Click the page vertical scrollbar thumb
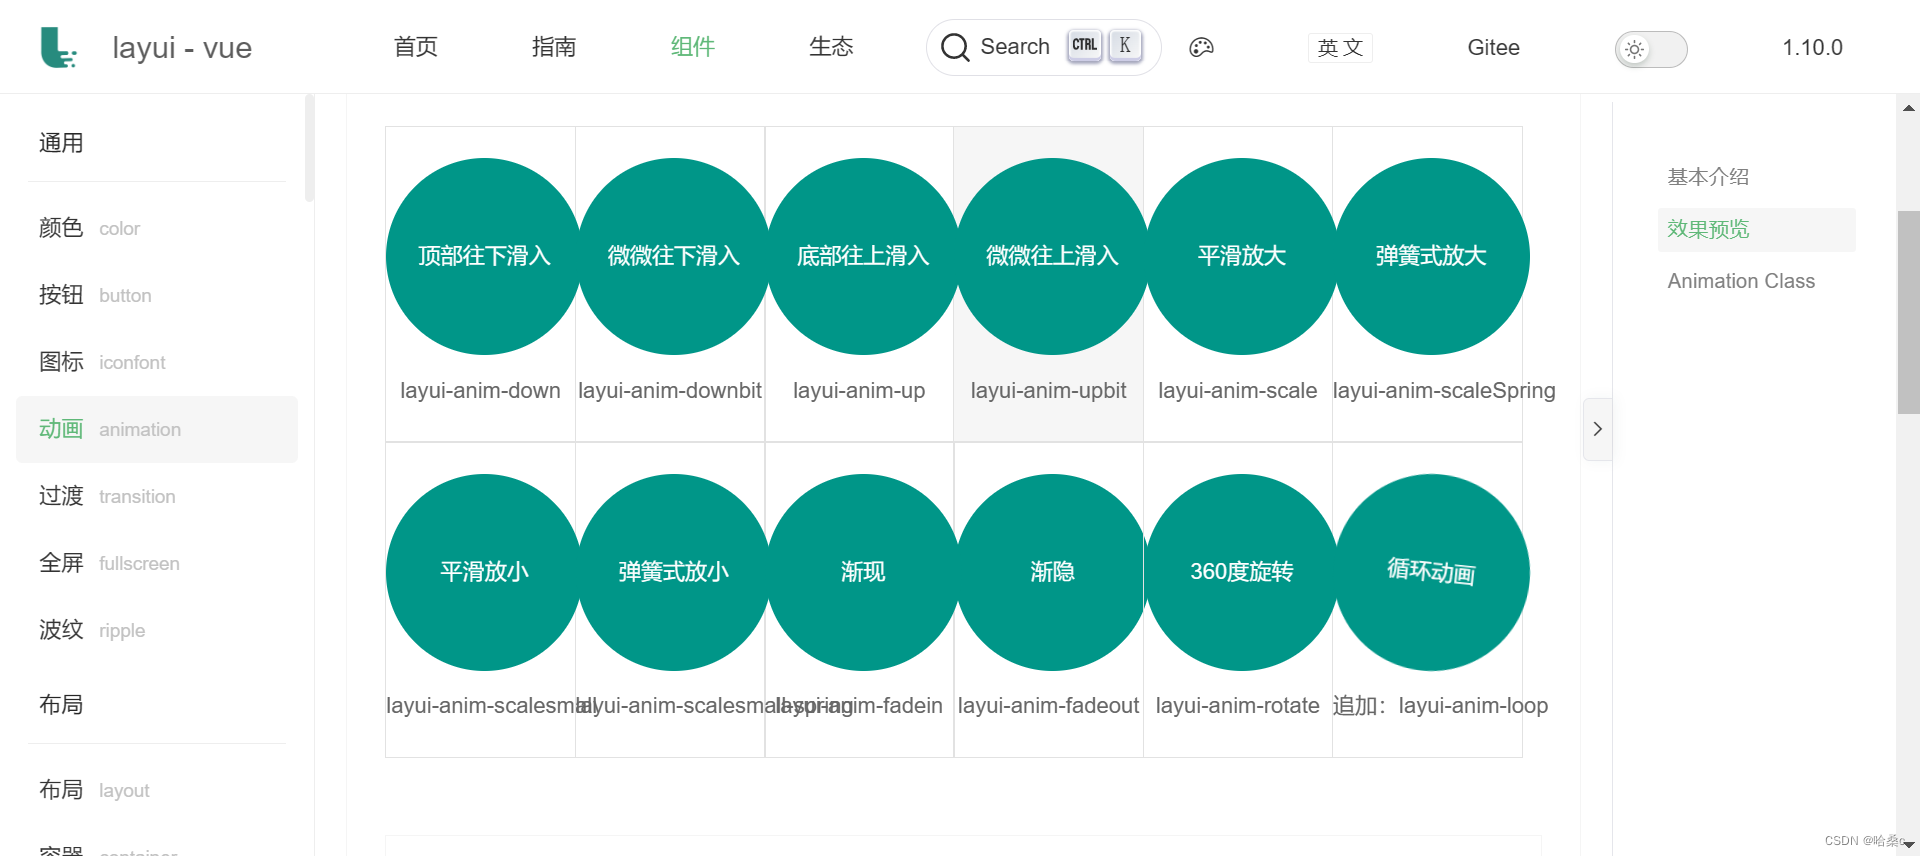1920x856 pixels. point(1908,312)
